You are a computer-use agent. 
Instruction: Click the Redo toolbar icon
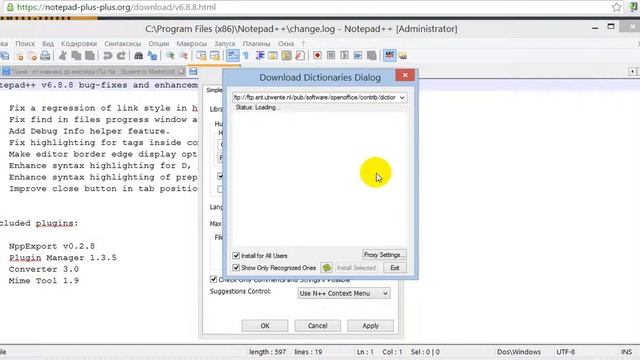[x=121, y=56]
